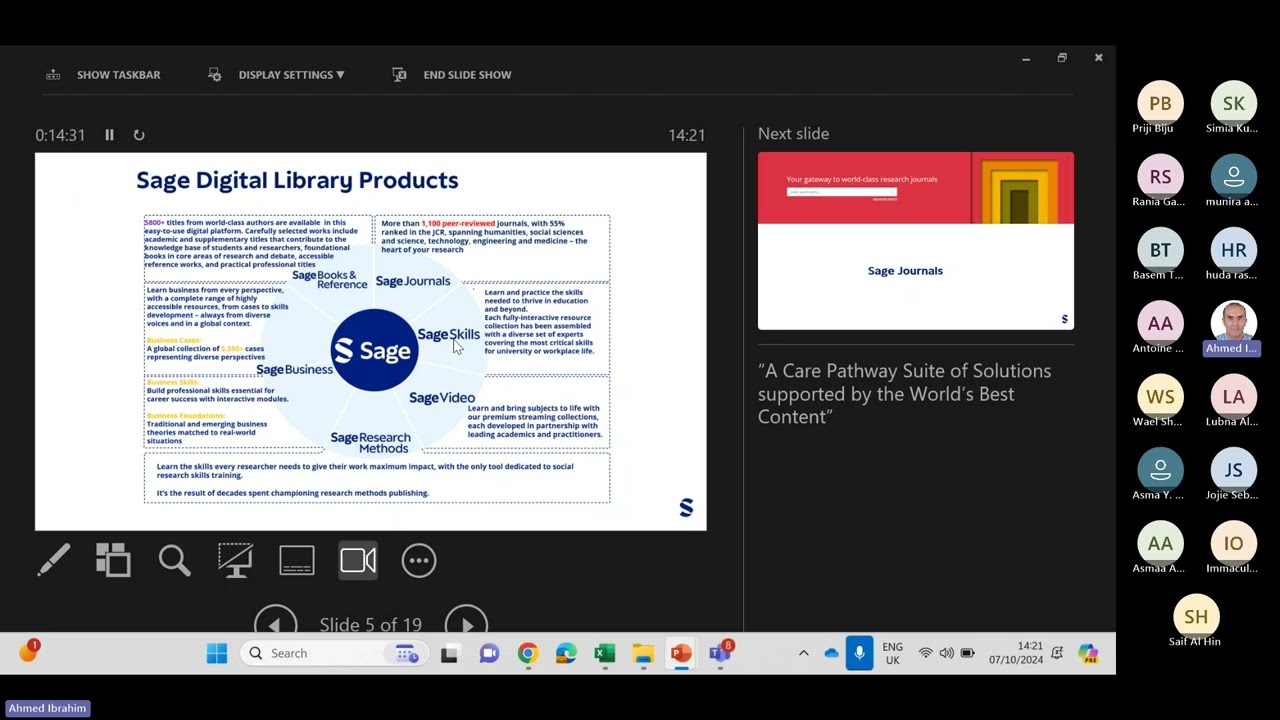Click the Next slide heading
Viewport: 1280px width, 720px height.
click(x=793, y=134)
